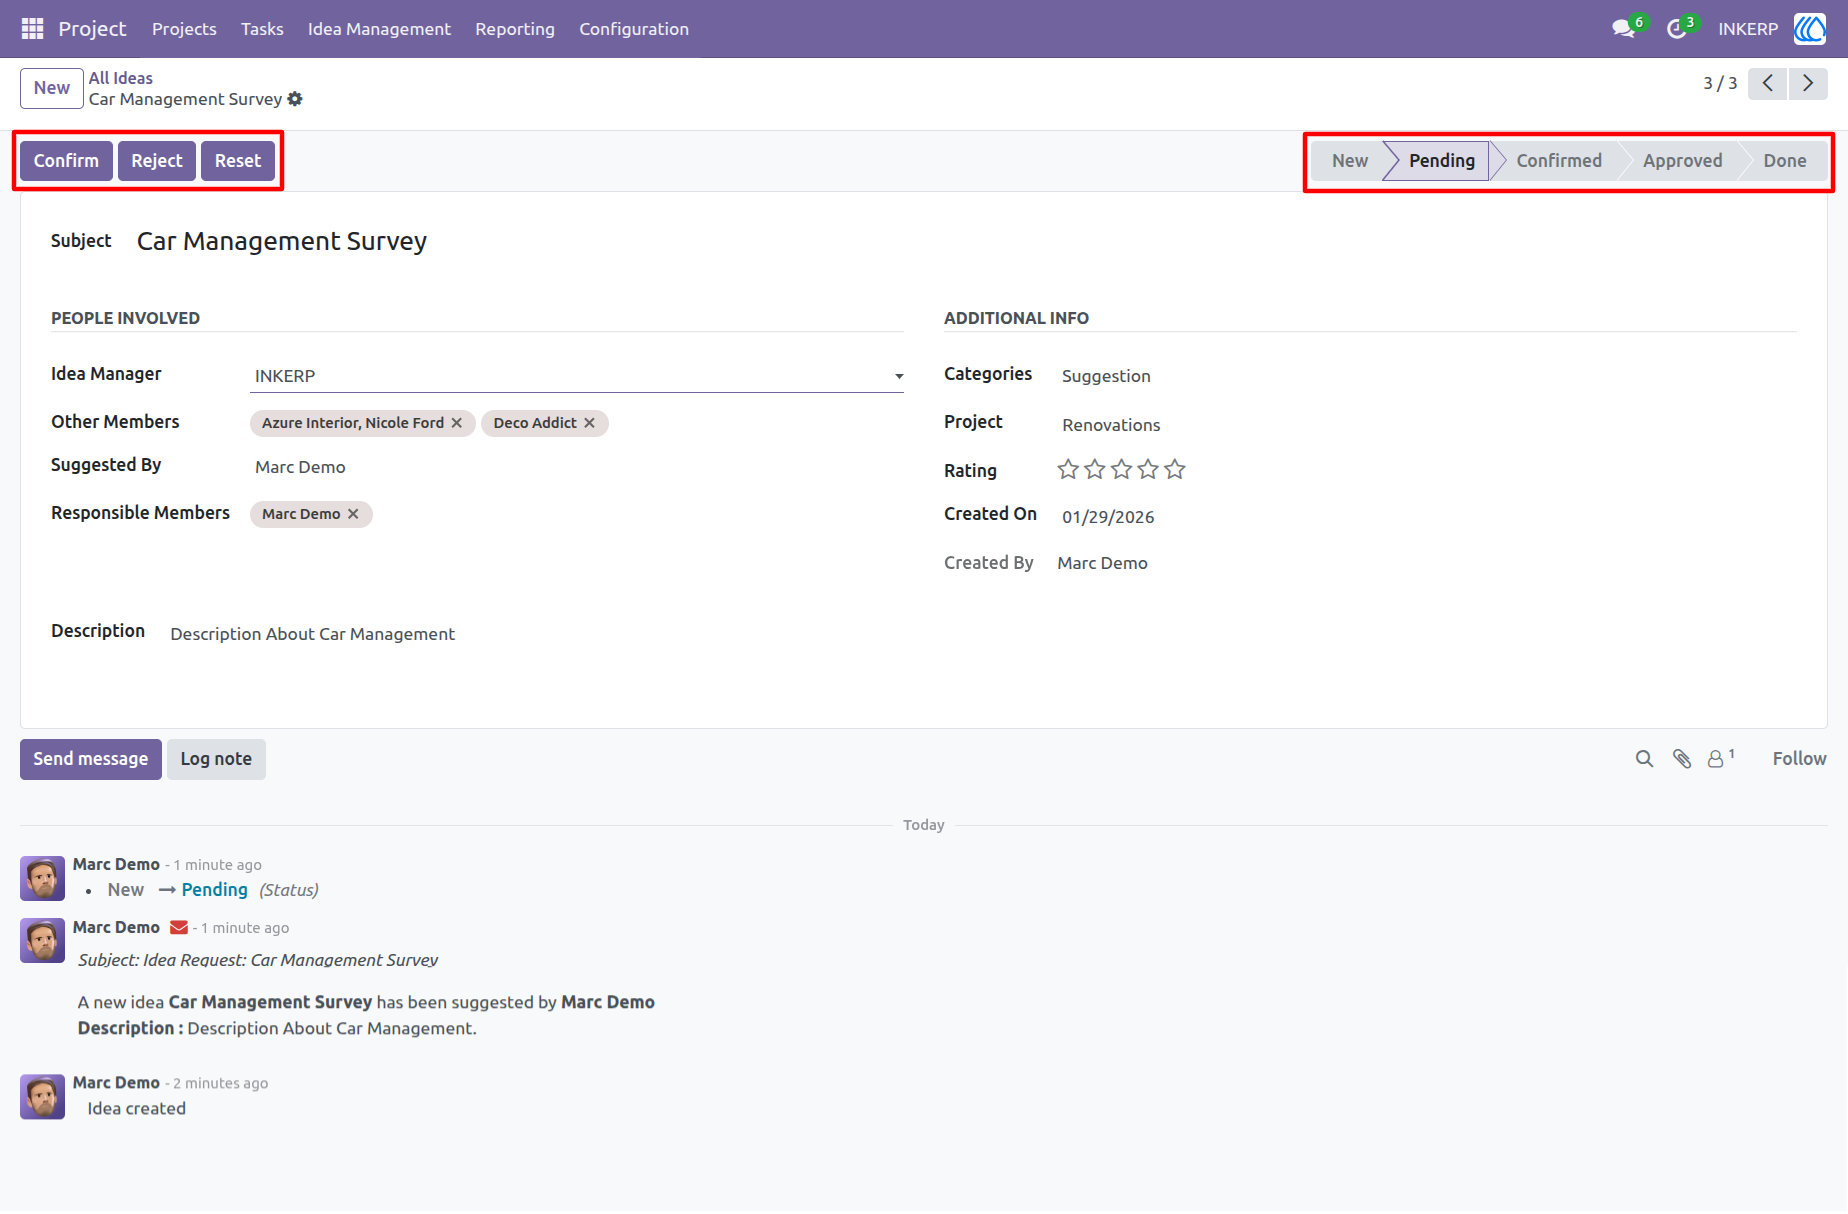Screen dimensions: 1848x1214
Task: Select the Confirmed stage in status bar
Action: coord(1559,161)
